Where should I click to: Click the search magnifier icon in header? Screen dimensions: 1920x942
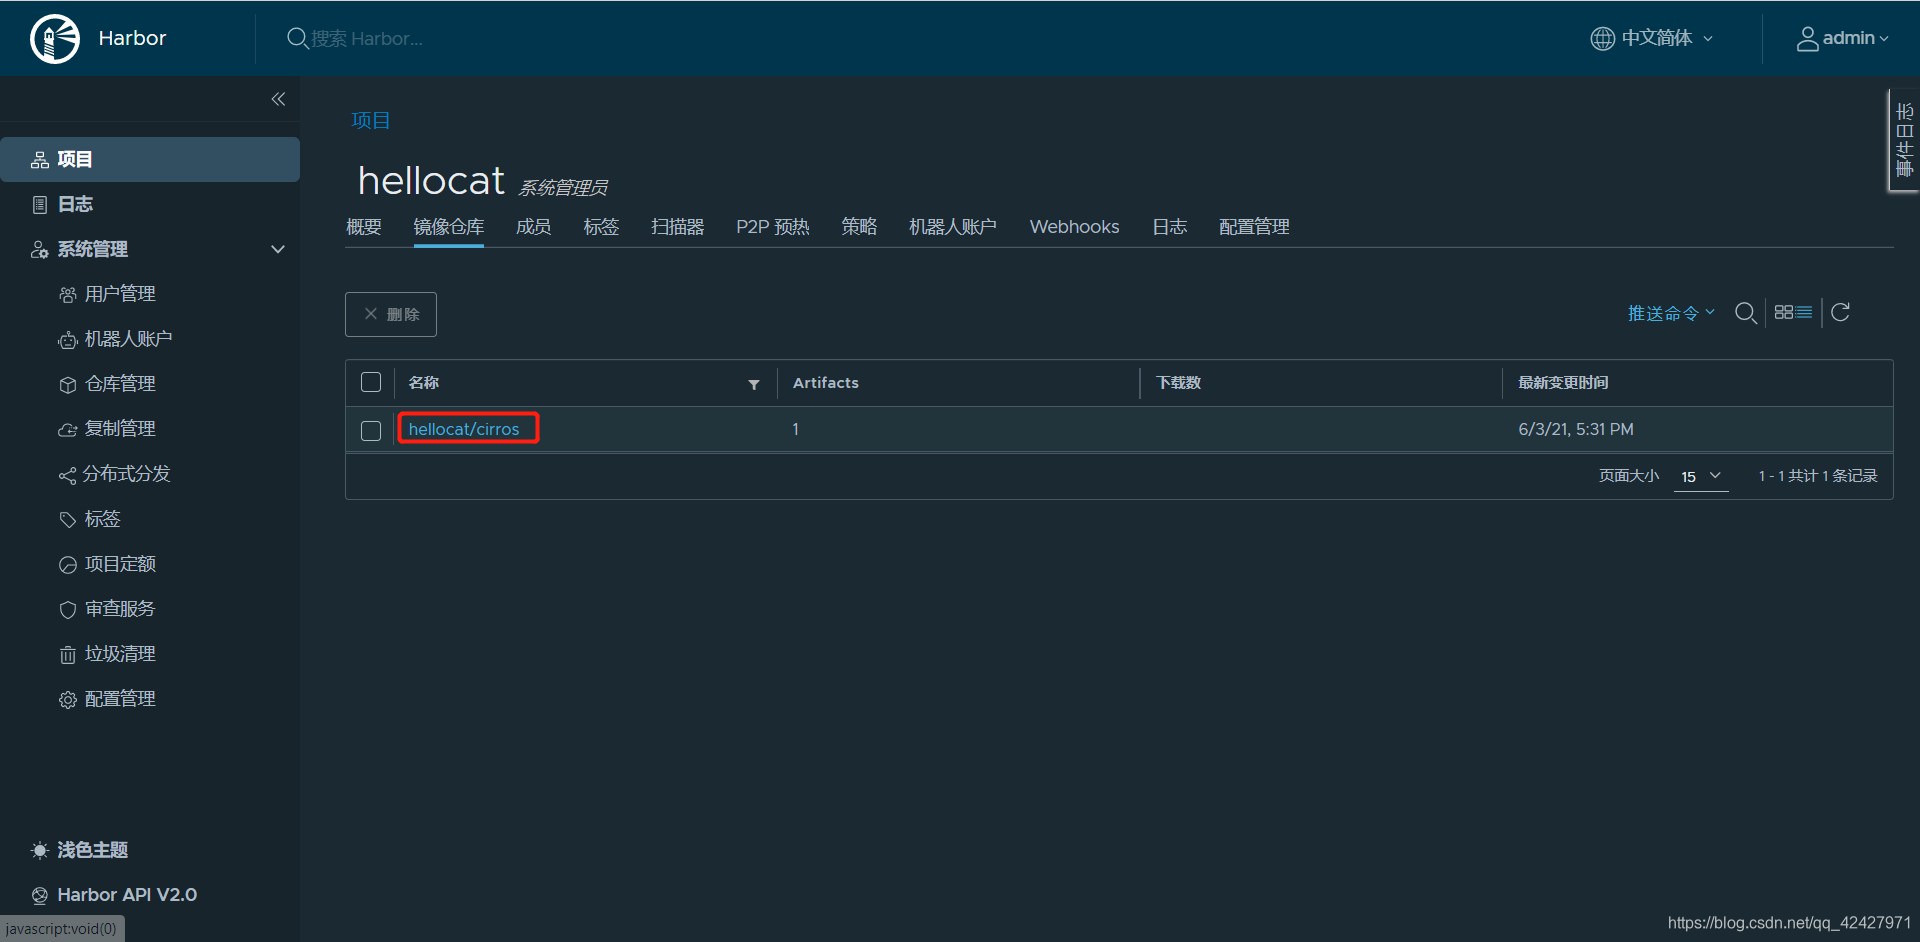[297, 39]
